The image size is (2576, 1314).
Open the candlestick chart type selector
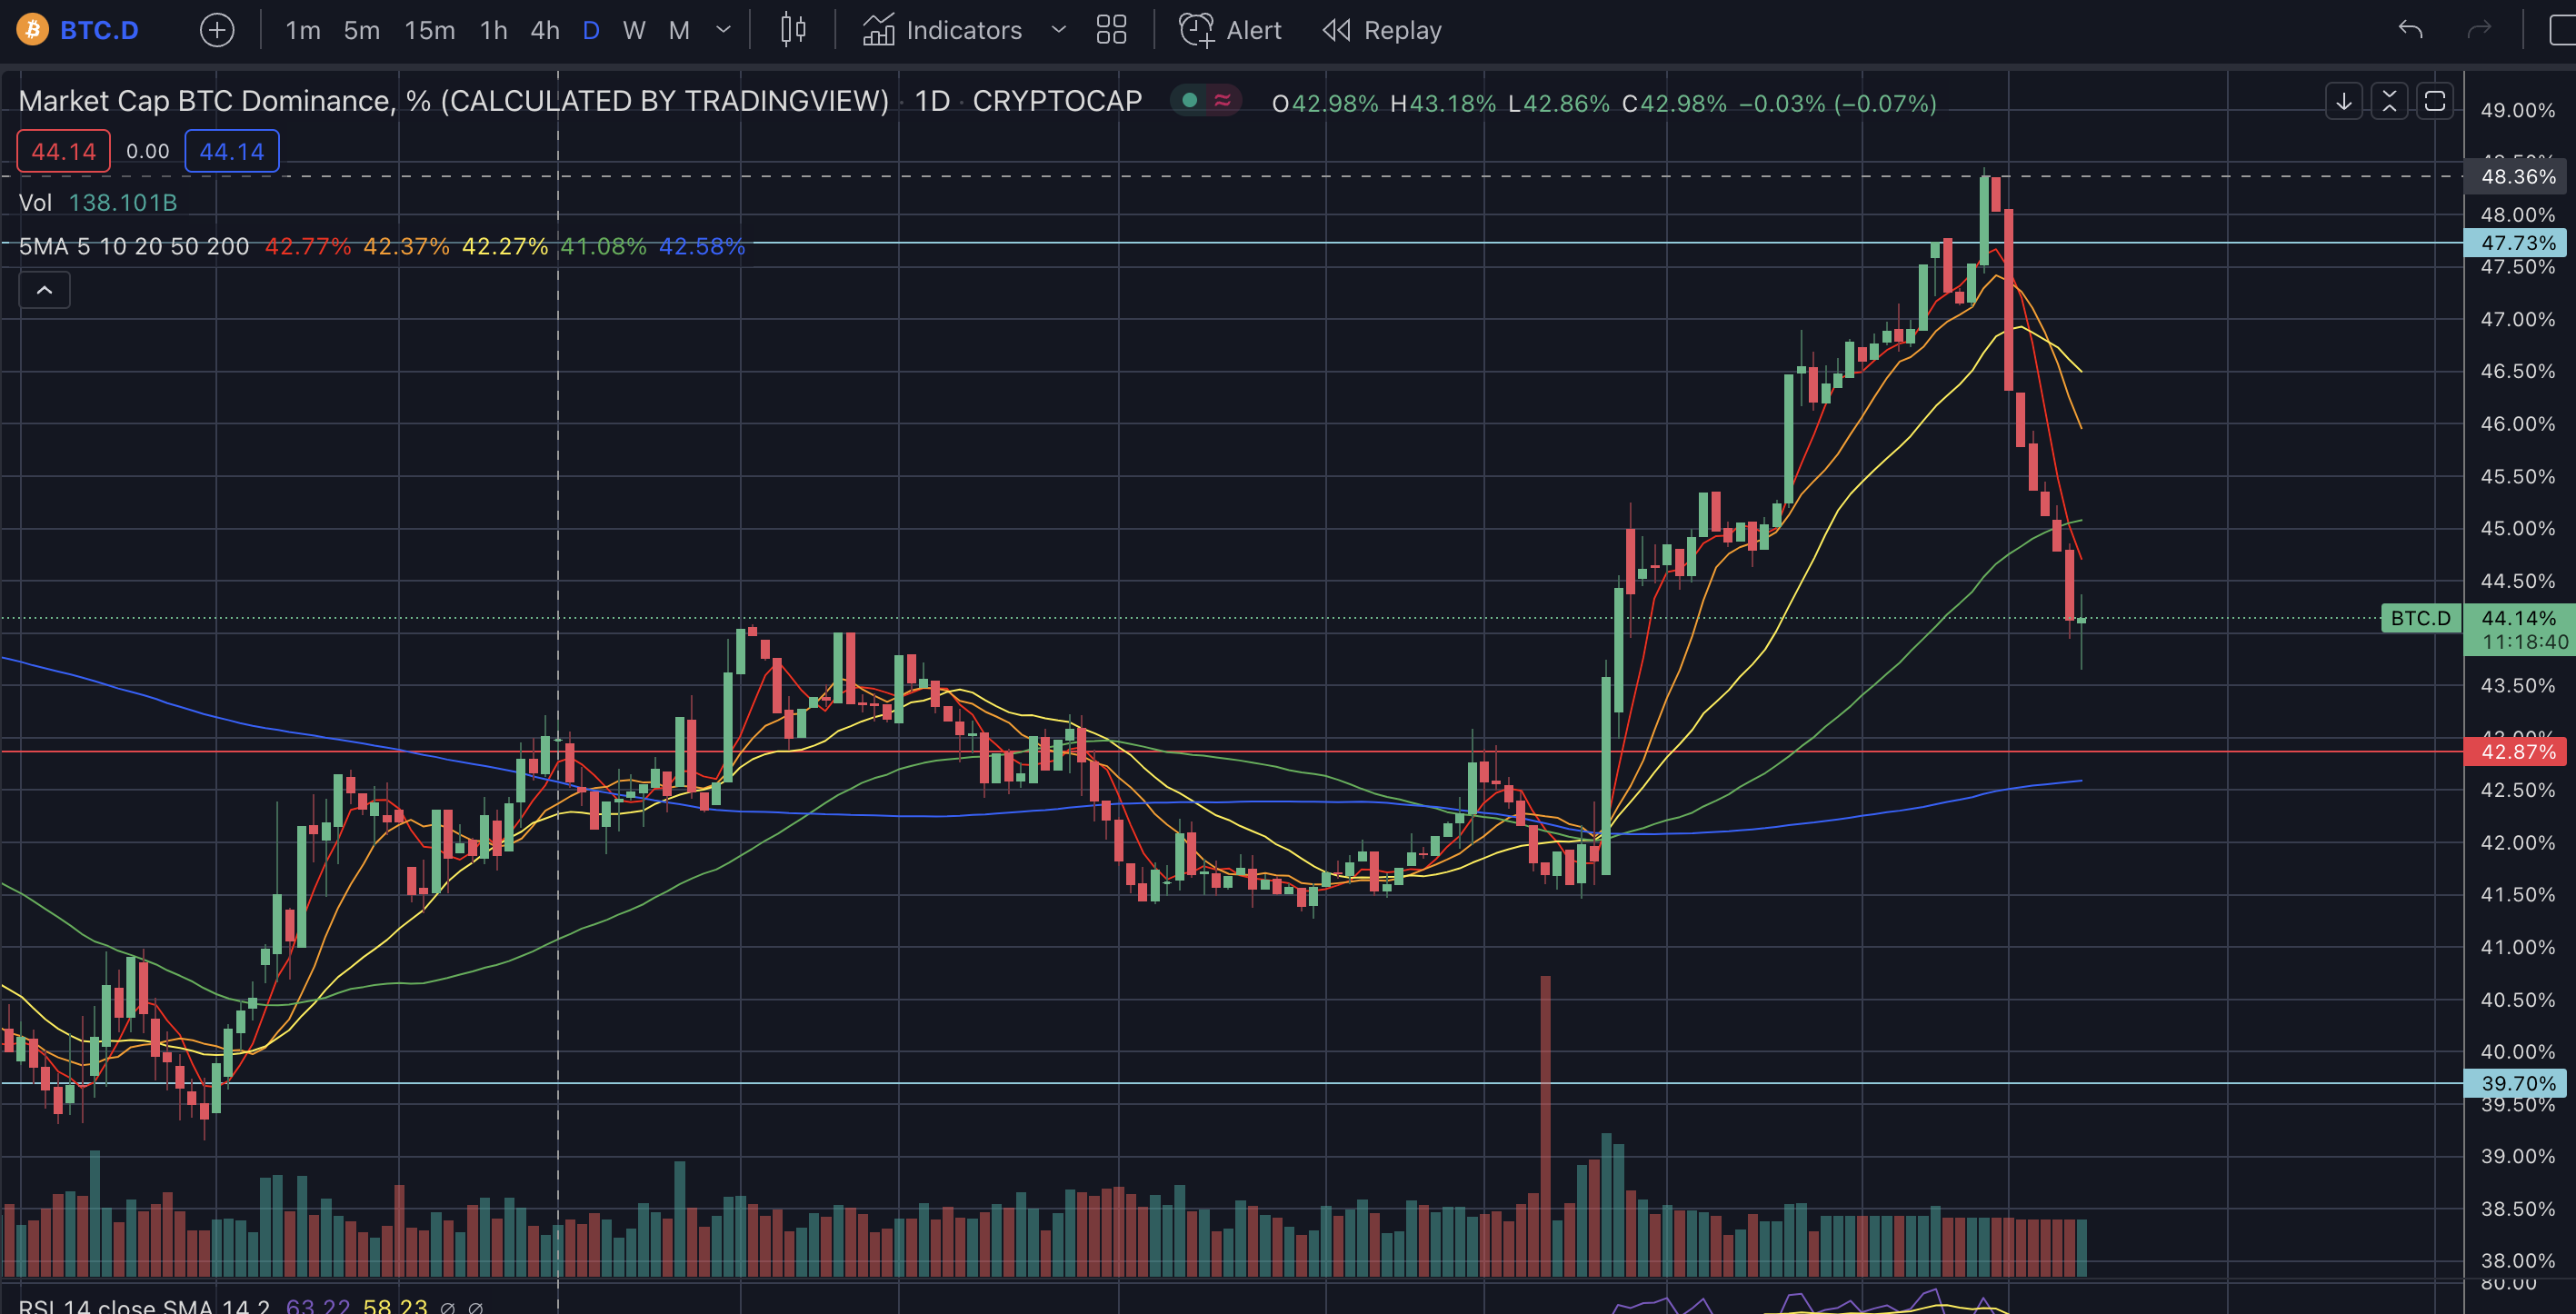793,30
